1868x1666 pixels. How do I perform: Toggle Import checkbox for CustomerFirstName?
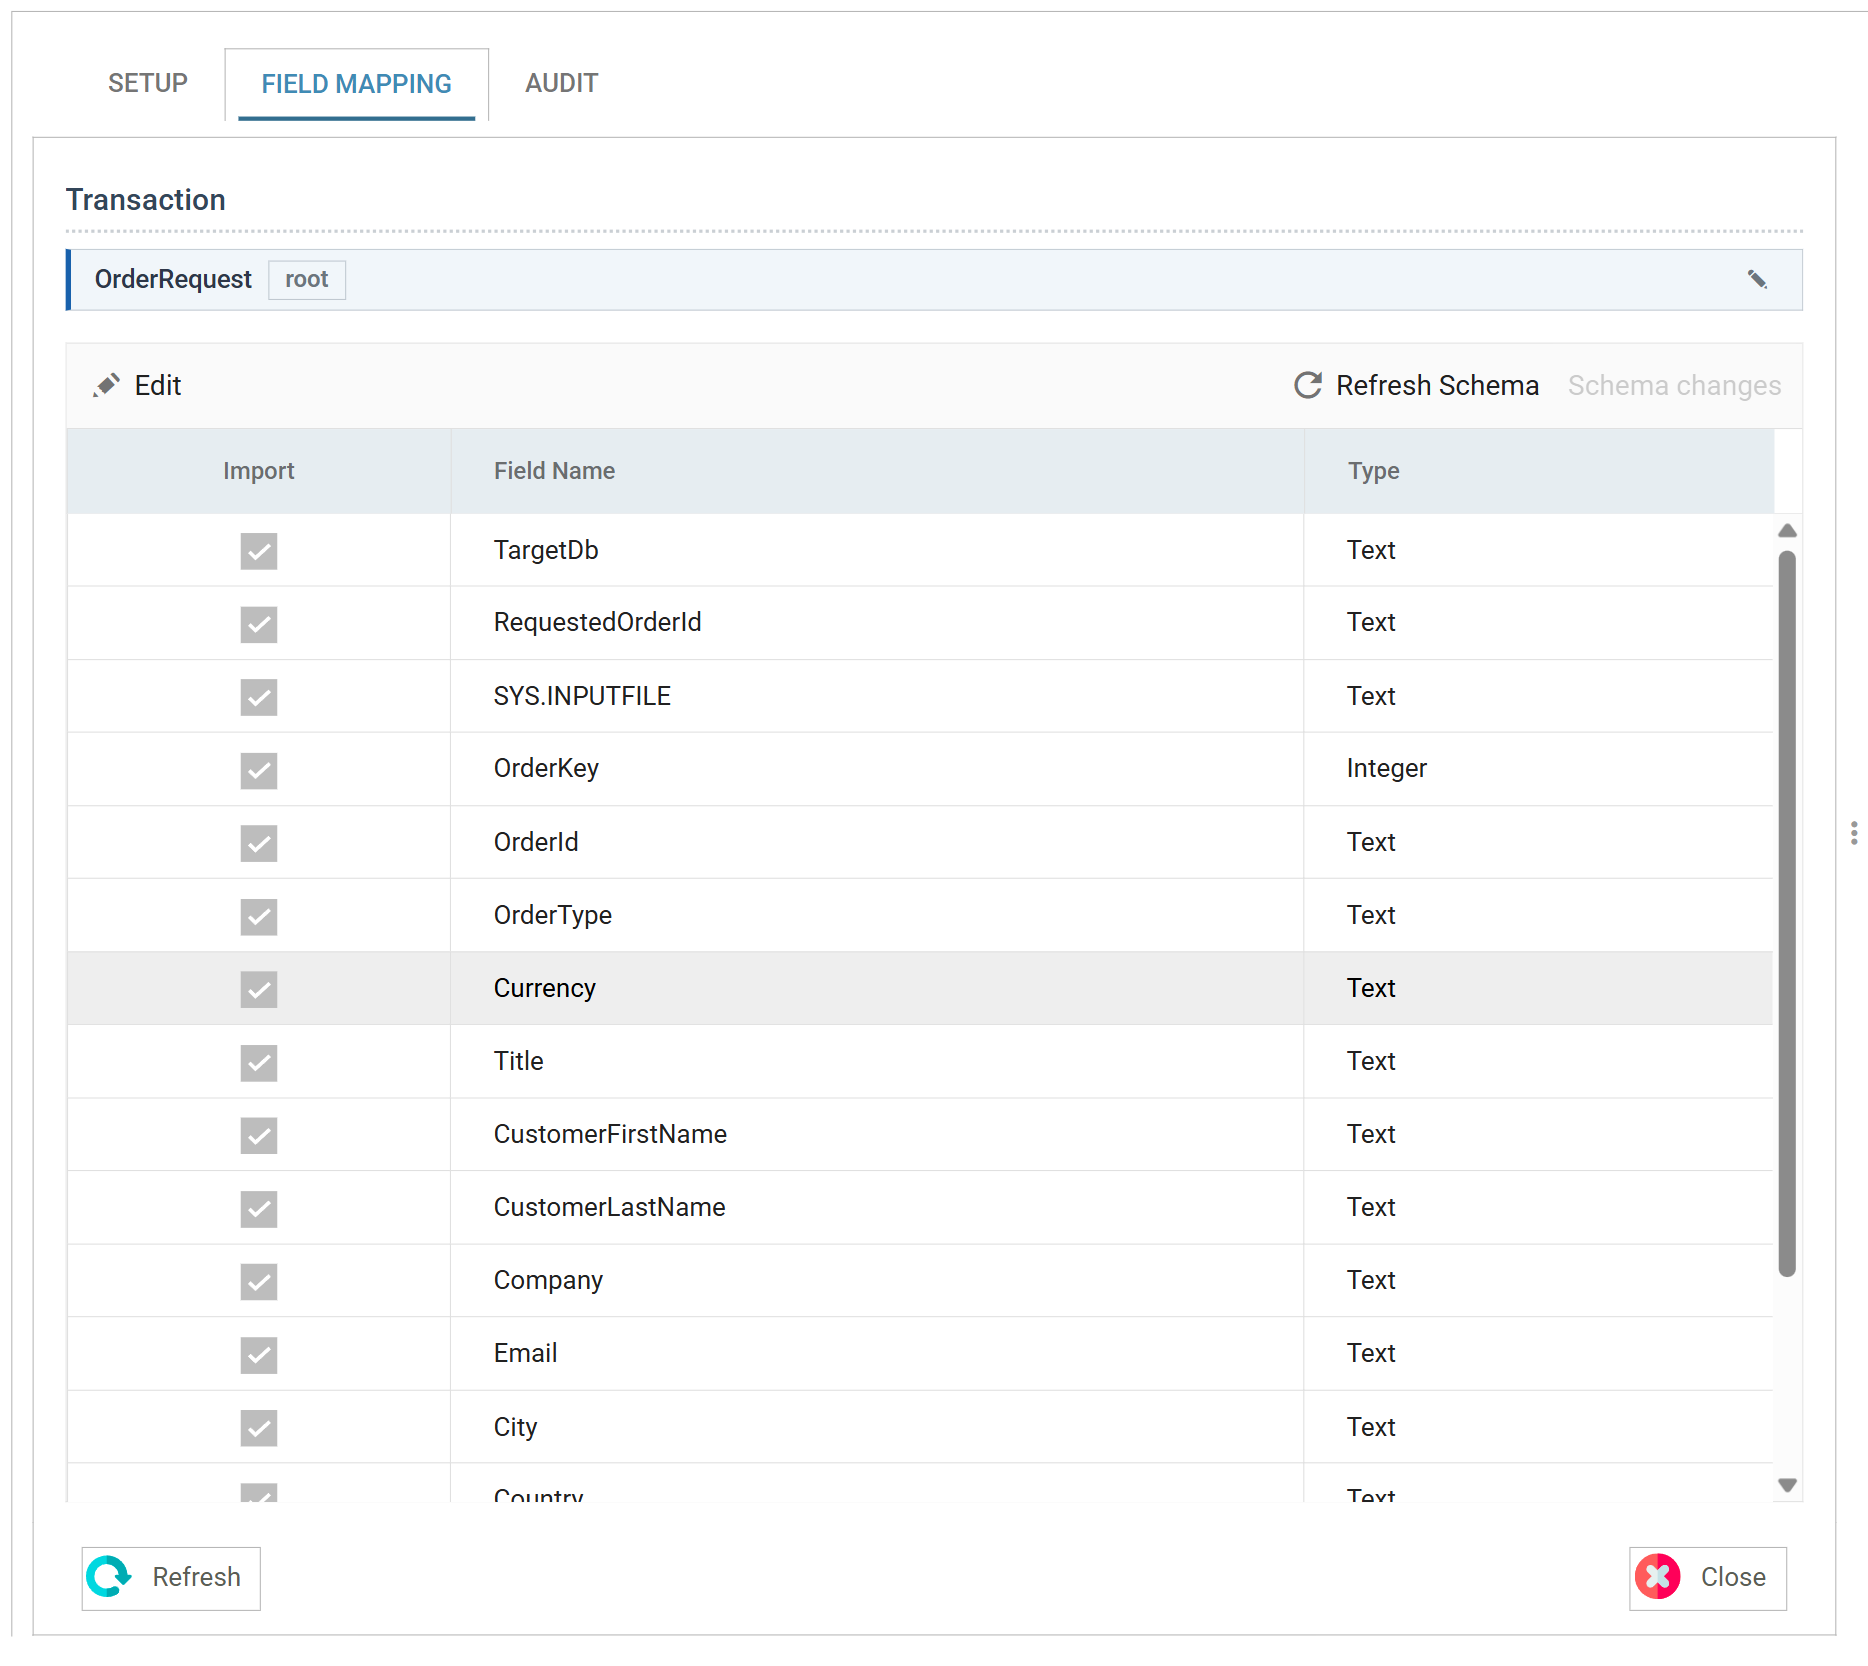click(259, 1135)
